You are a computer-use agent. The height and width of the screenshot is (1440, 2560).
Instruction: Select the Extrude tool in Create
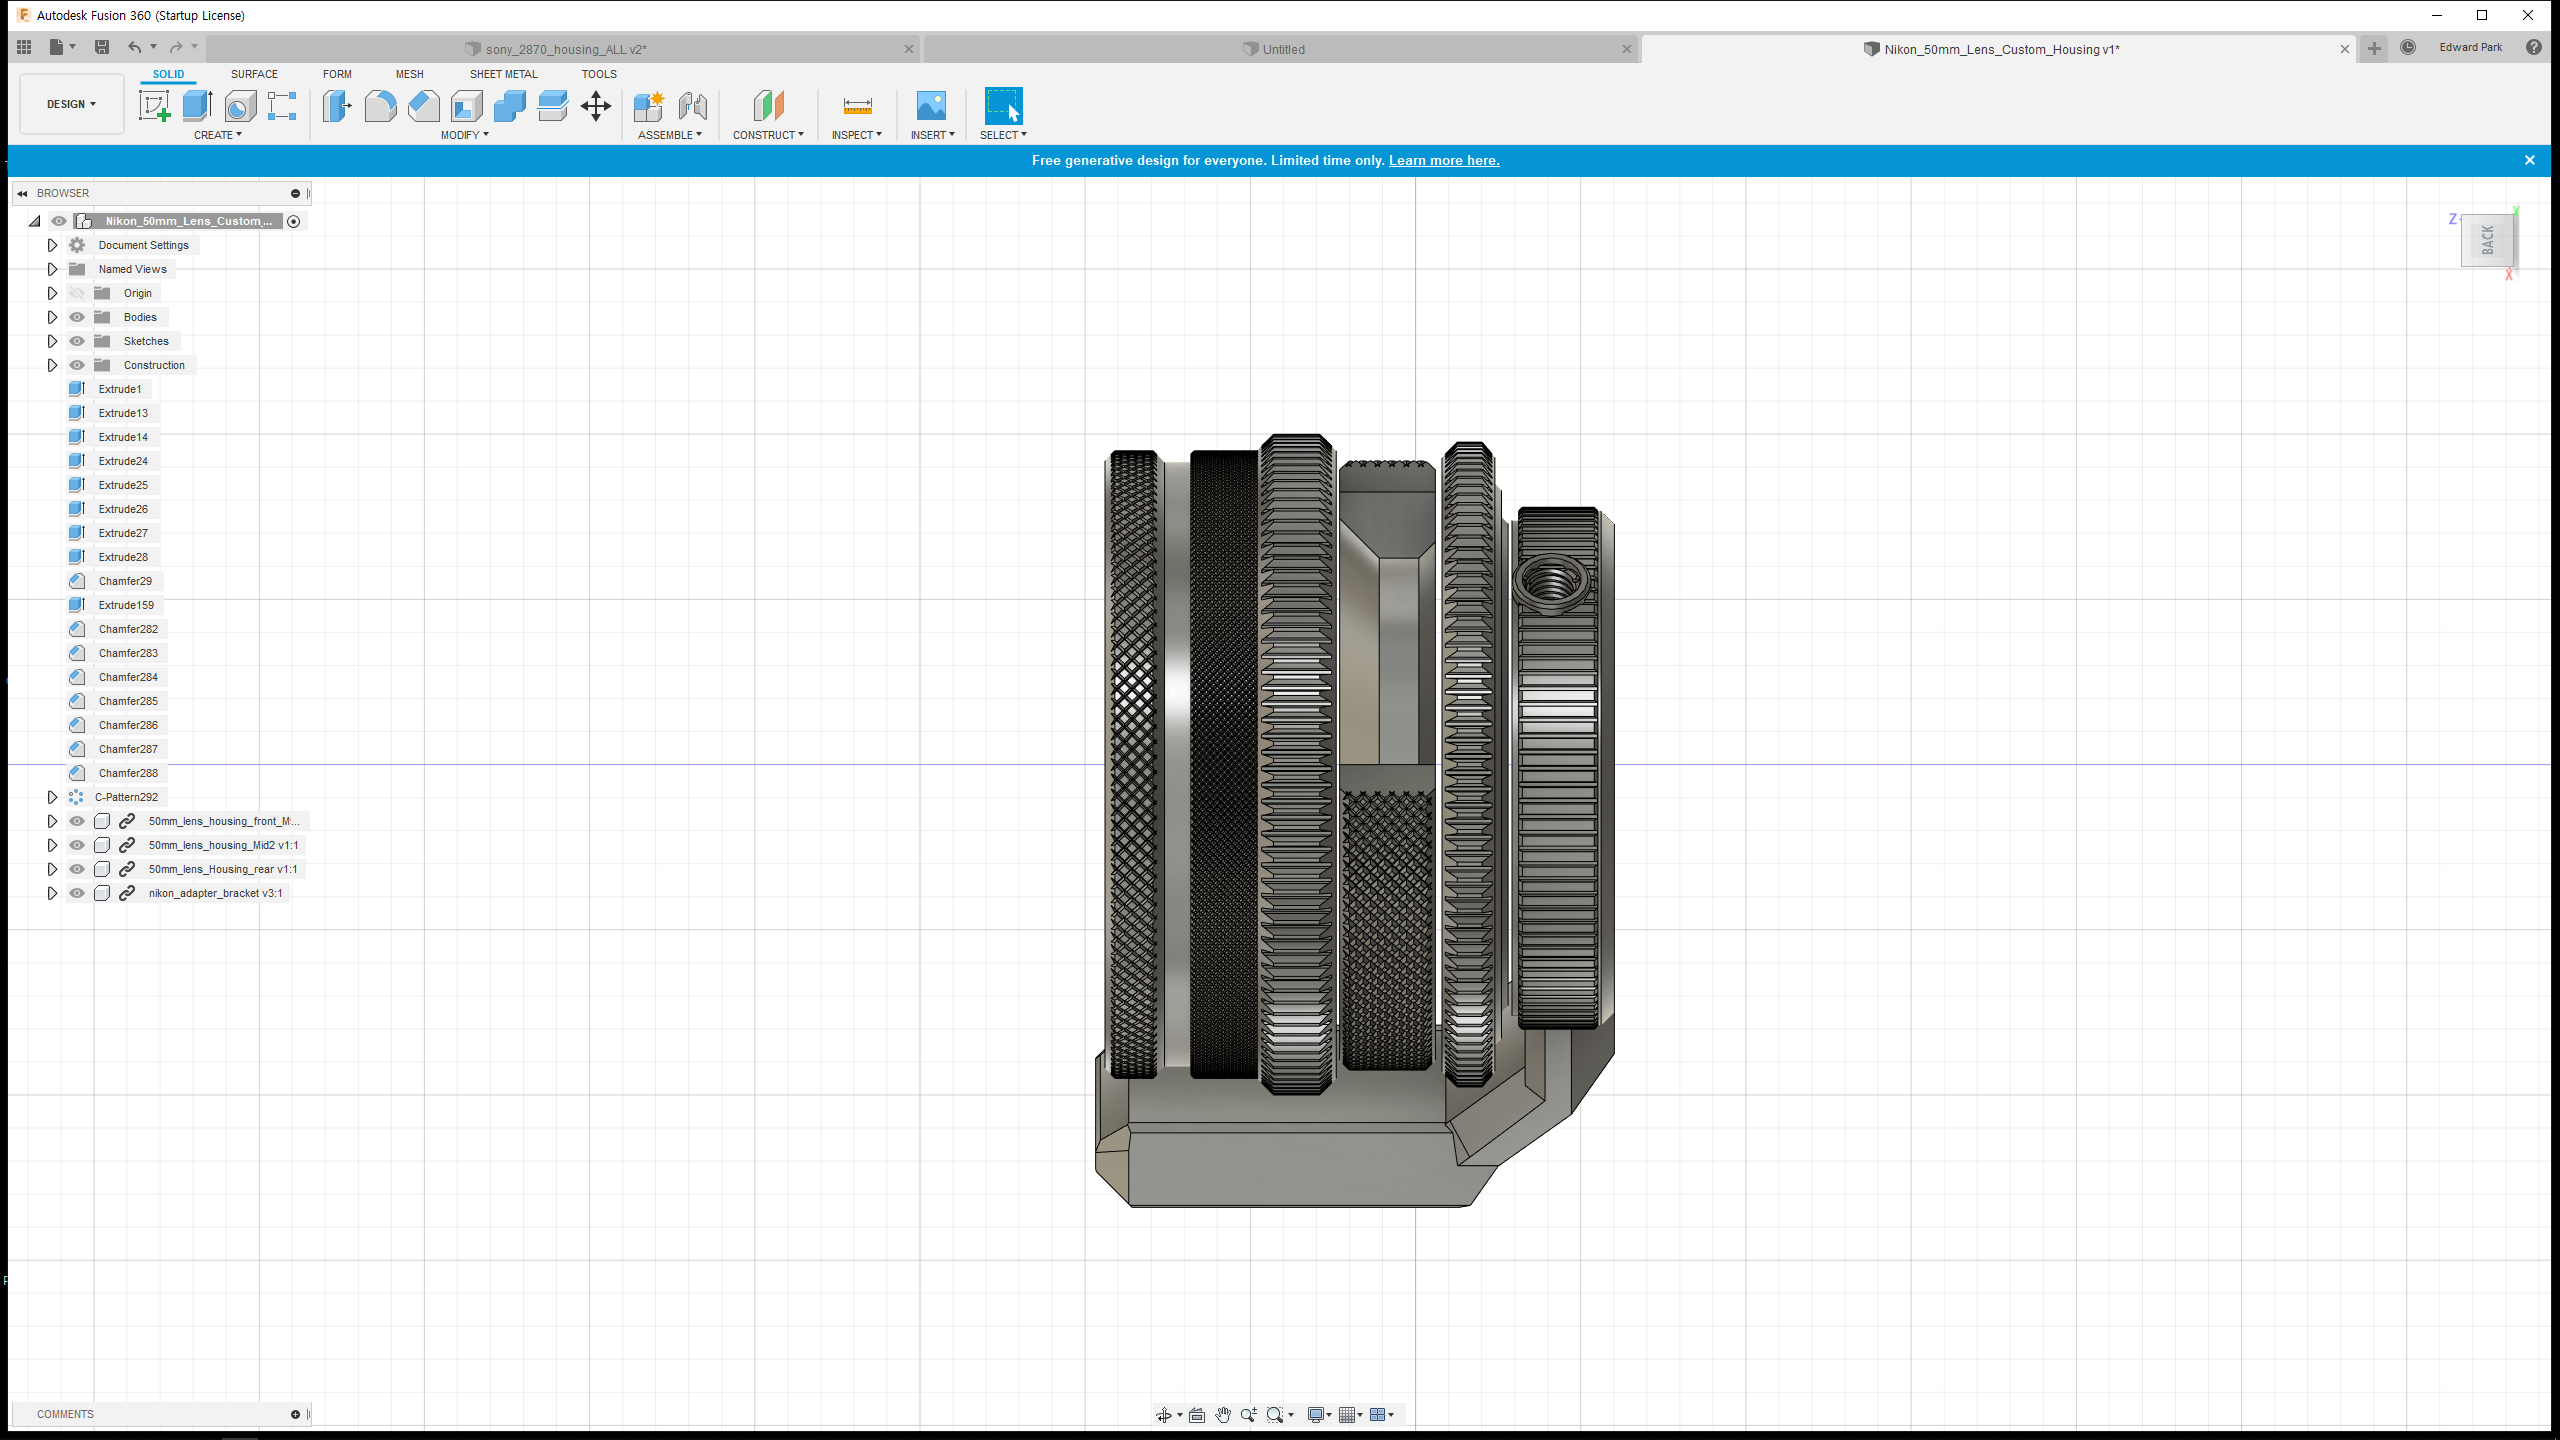click(x=197, y=106)
